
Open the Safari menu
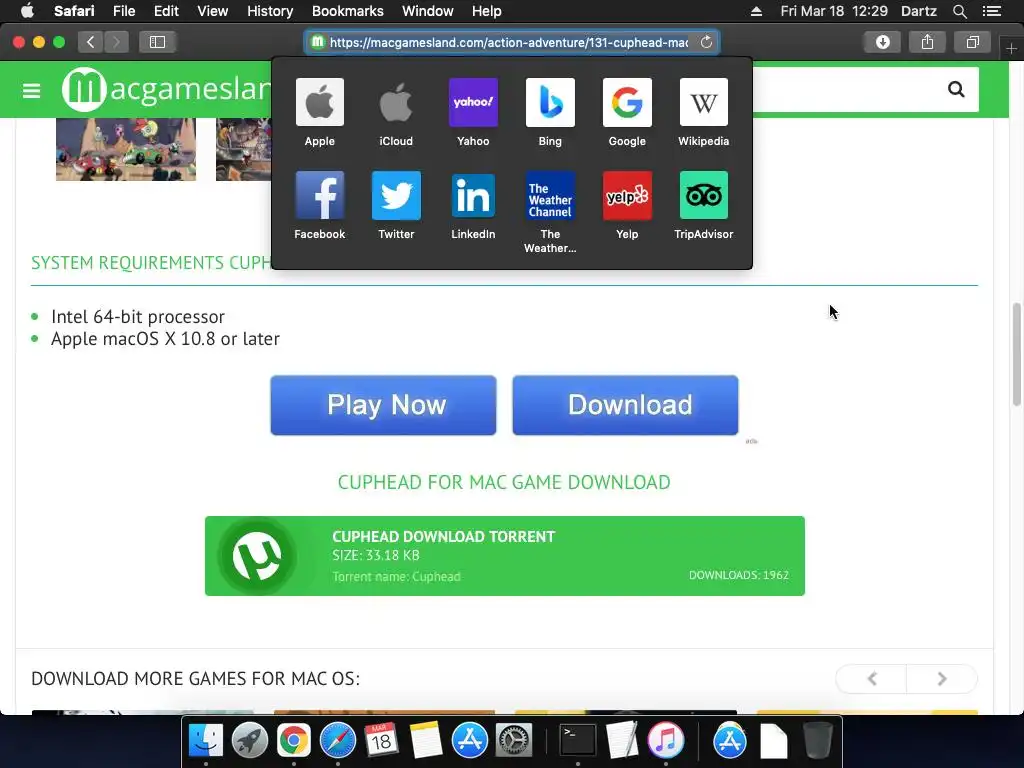point(74,11)
